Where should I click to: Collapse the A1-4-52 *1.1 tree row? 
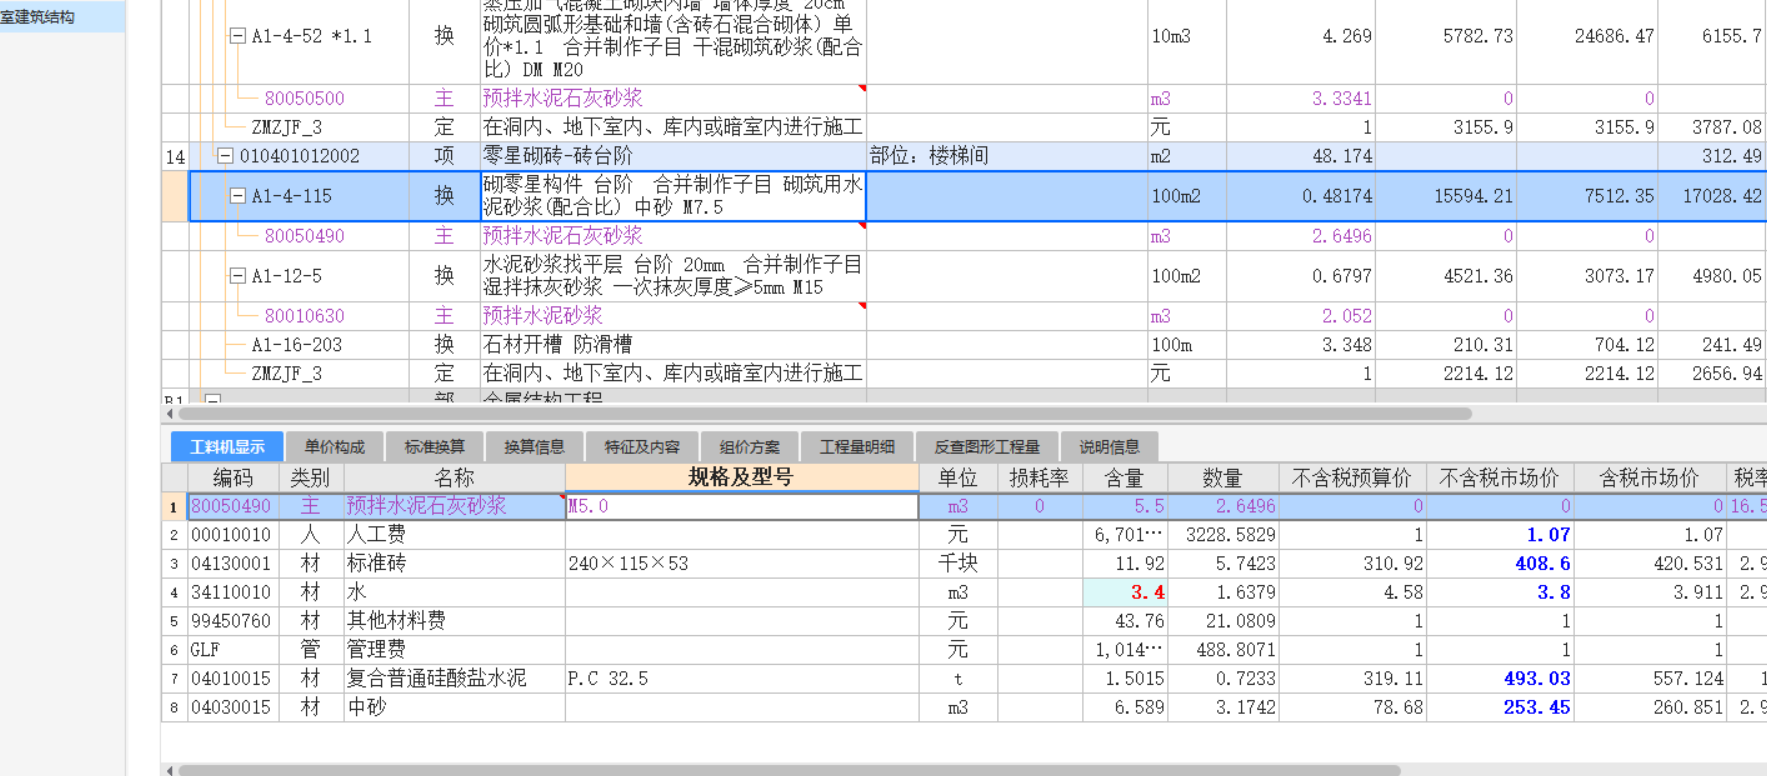pyautogui.click(x=238, y=36)
